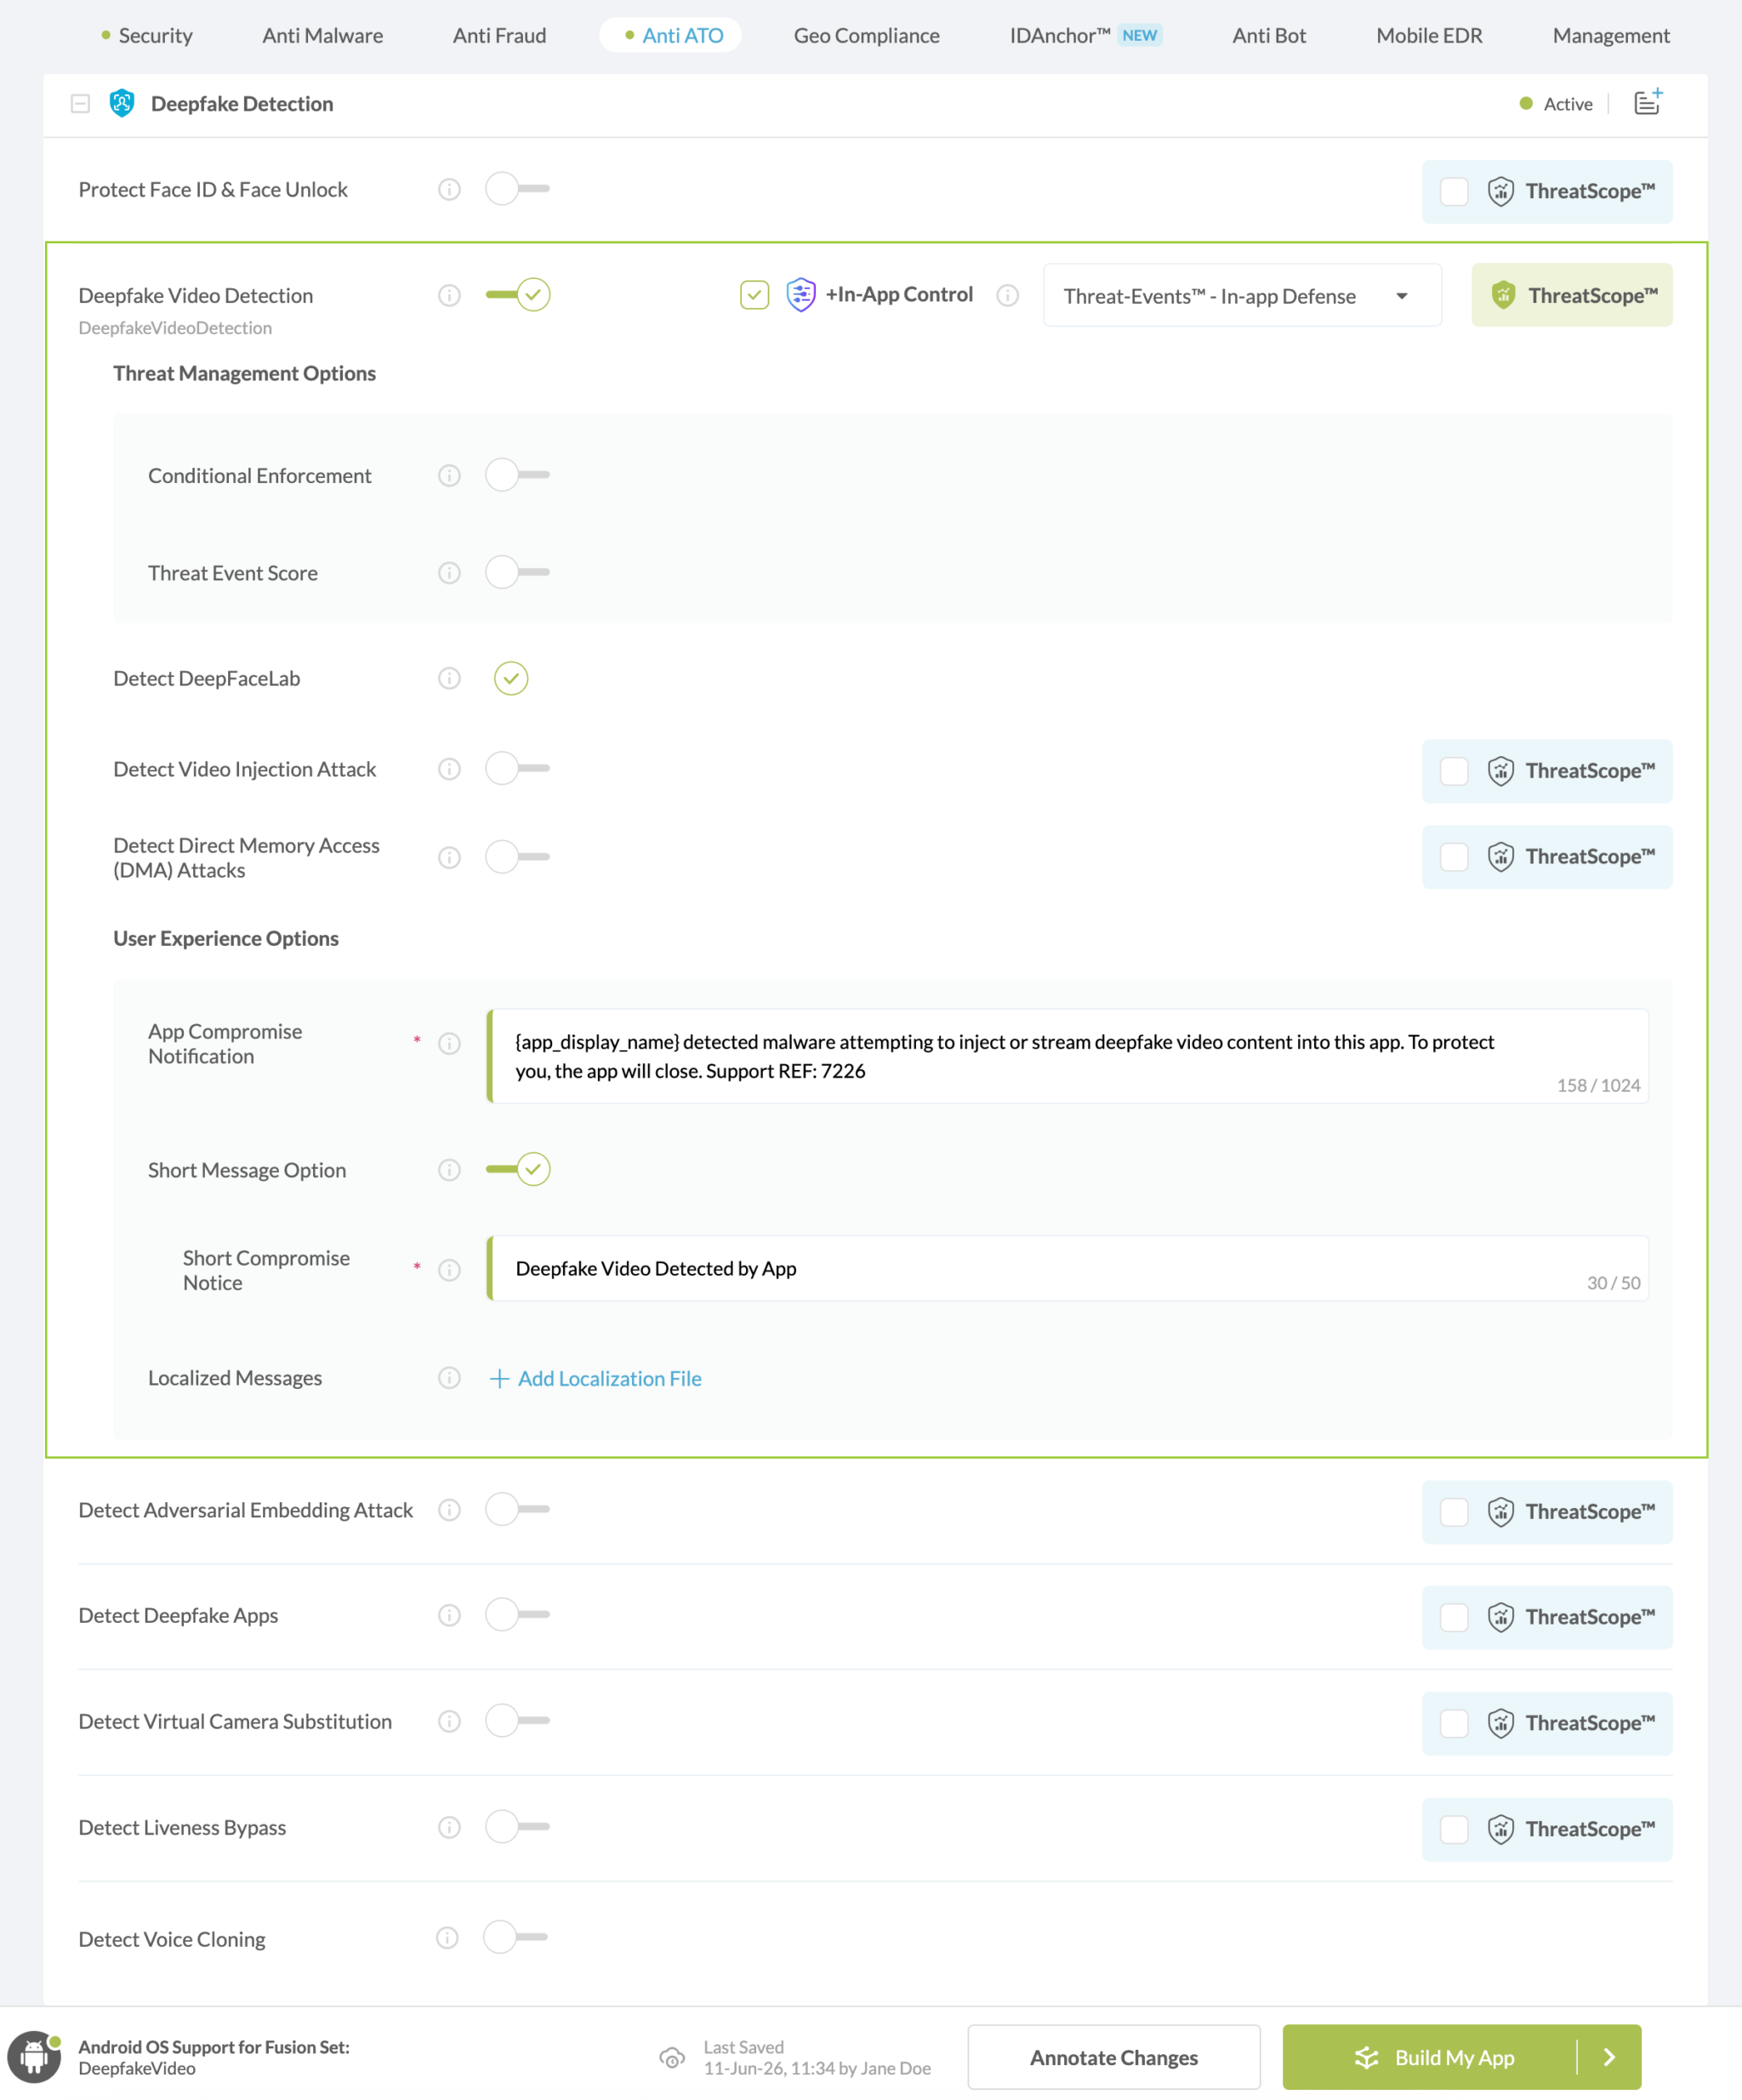Open the Build My App arrow menu
The image size is (1742, 2100).
coord(1609,2057)
